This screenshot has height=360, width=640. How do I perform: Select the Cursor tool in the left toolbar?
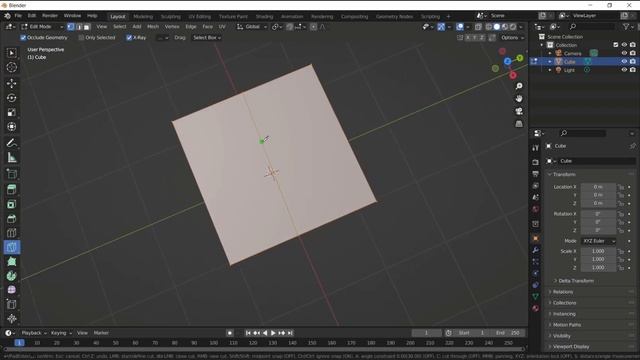(x=11, y=67)
